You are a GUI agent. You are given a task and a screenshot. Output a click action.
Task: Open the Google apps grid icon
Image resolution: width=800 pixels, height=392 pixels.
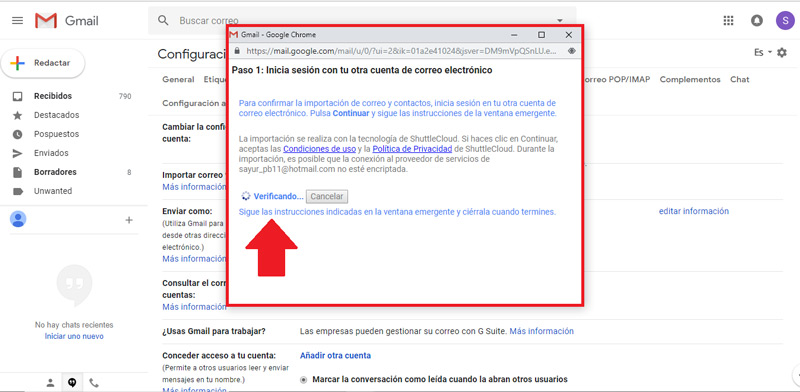click(729, 20)
